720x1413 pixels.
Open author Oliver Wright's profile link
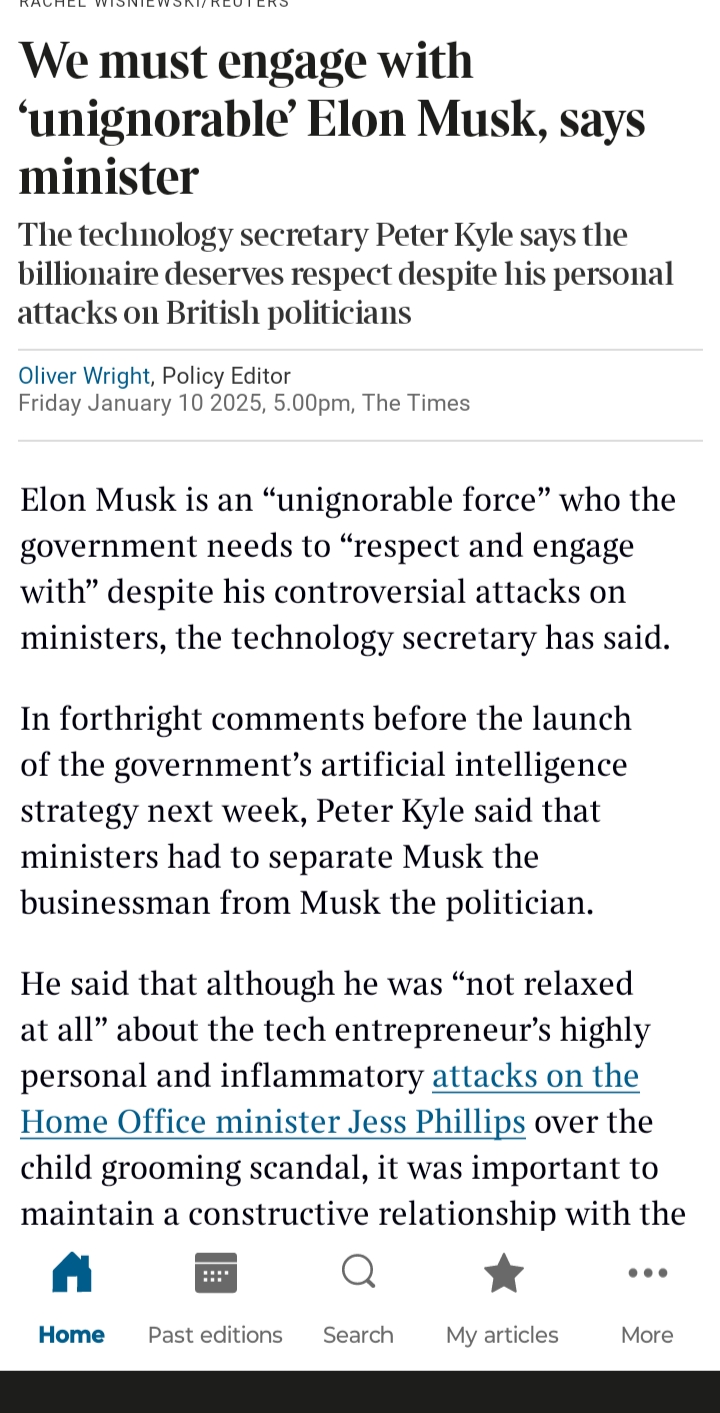(84, 376)
